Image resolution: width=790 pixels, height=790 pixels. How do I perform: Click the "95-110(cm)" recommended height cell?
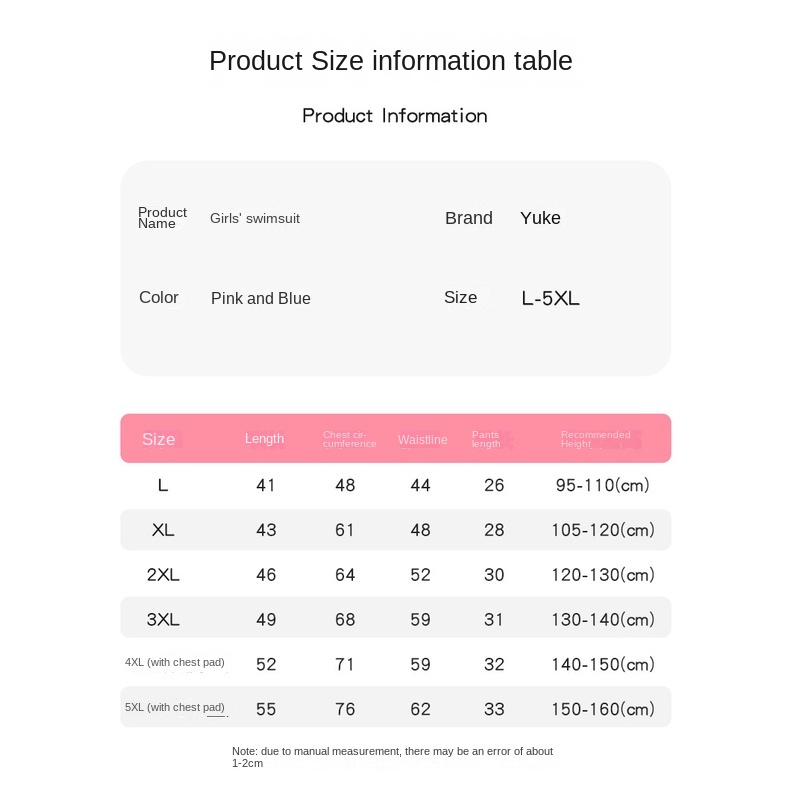coord(602,485)
